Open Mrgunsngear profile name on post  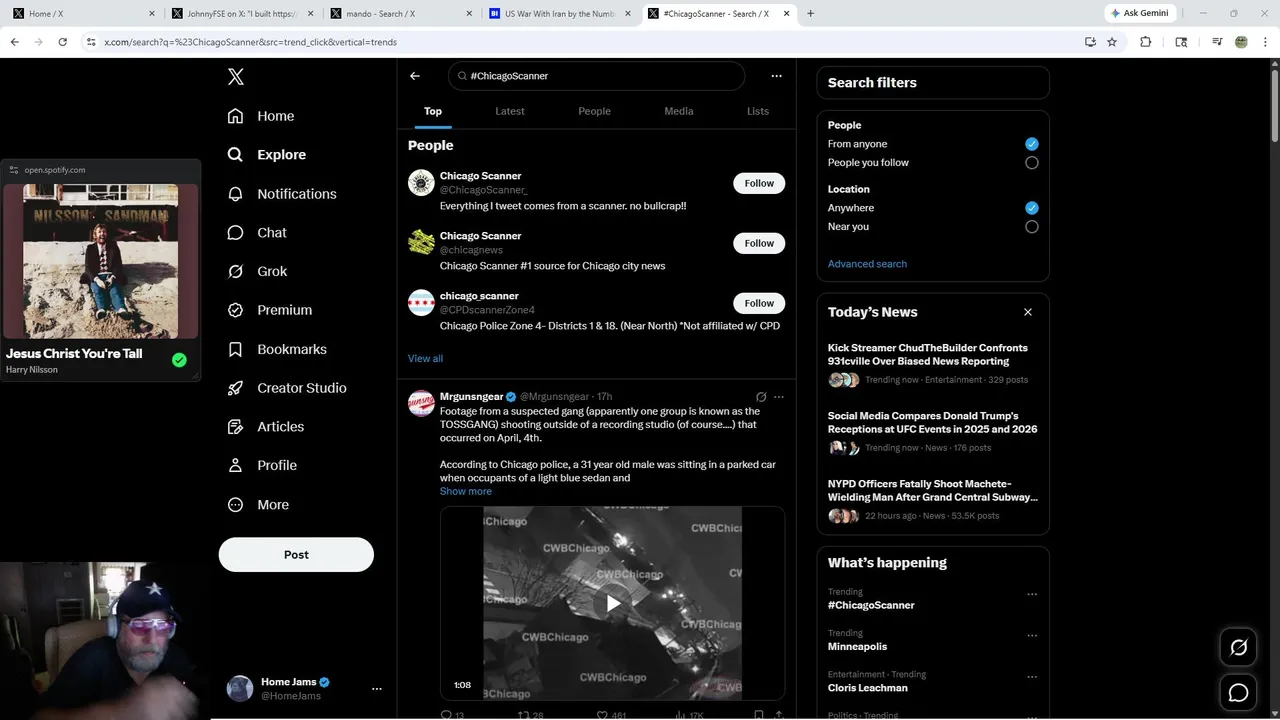coord(471,397)
